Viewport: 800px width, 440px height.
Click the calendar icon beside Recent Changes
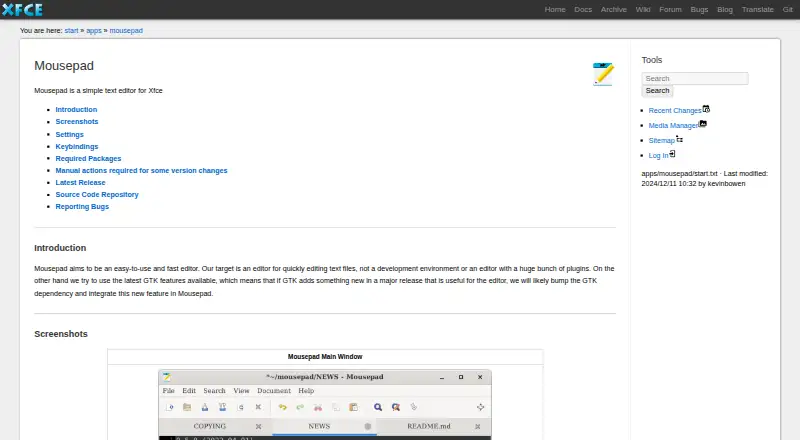click(x=706, y=109)
